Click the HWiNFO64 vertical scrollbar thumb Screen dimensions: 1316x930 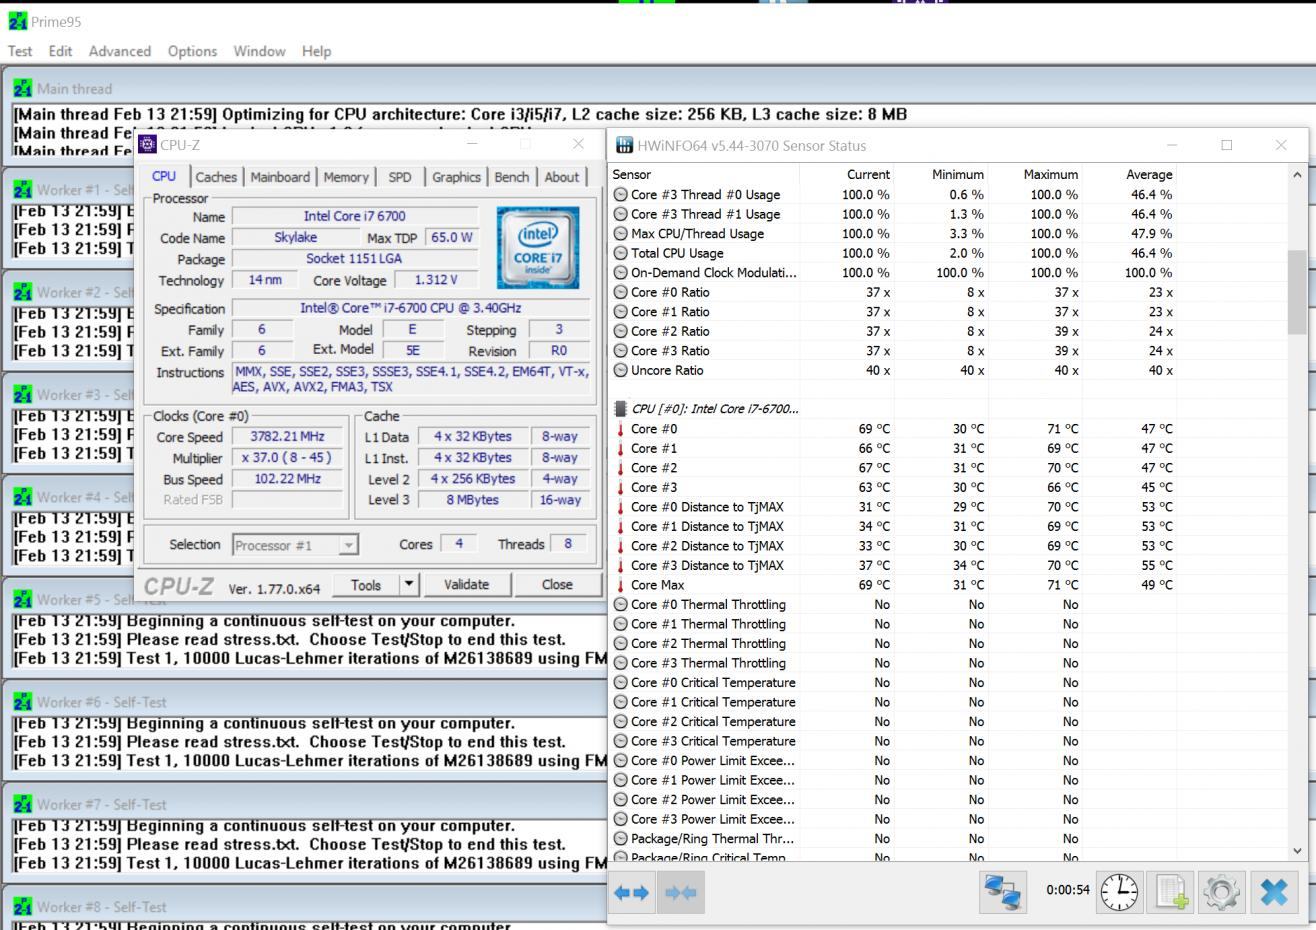click(x=1297, y=292)
